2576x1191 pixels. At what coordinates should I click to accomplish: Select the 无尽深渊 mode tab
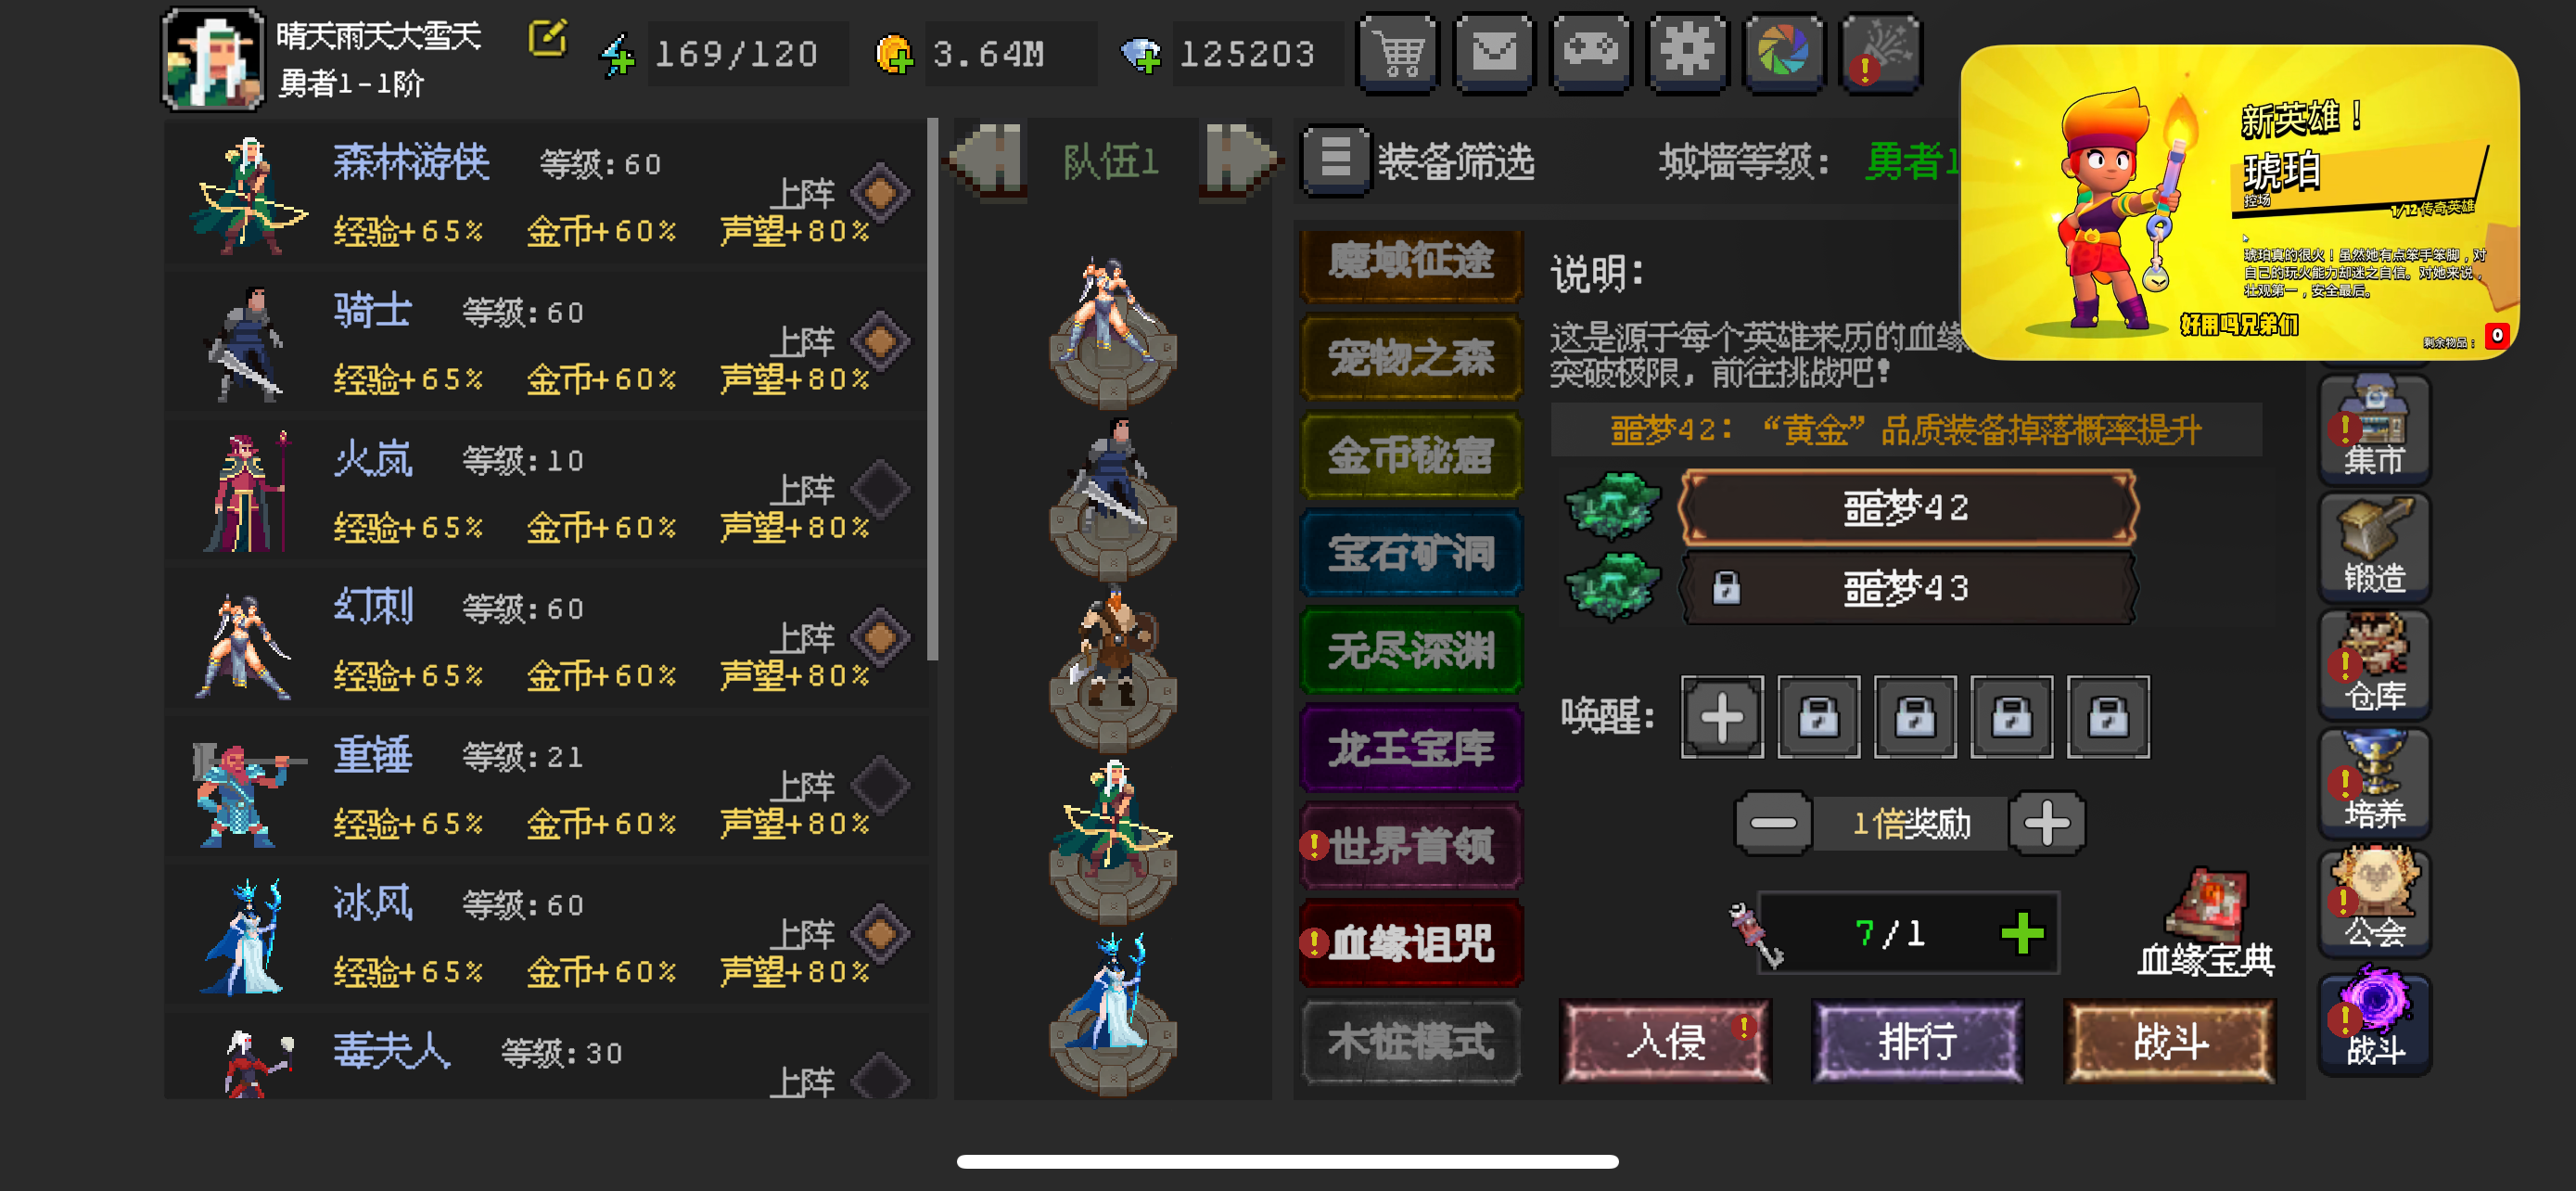tap(1411, 650)
